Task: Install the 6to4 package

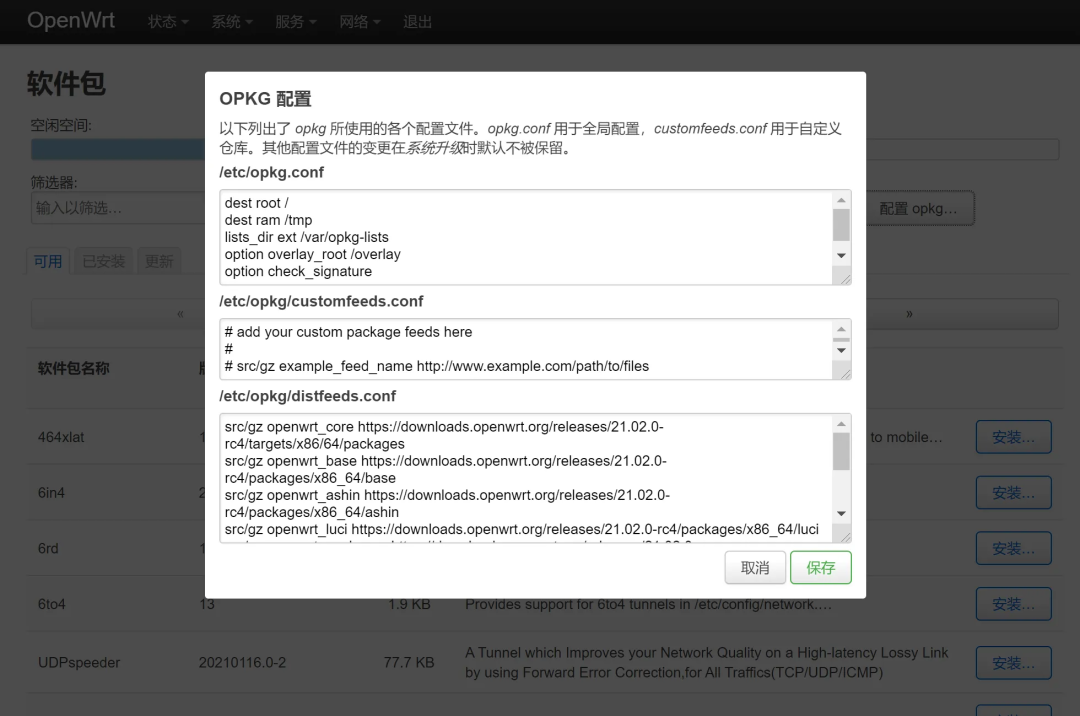Action: coord(1013,604)
